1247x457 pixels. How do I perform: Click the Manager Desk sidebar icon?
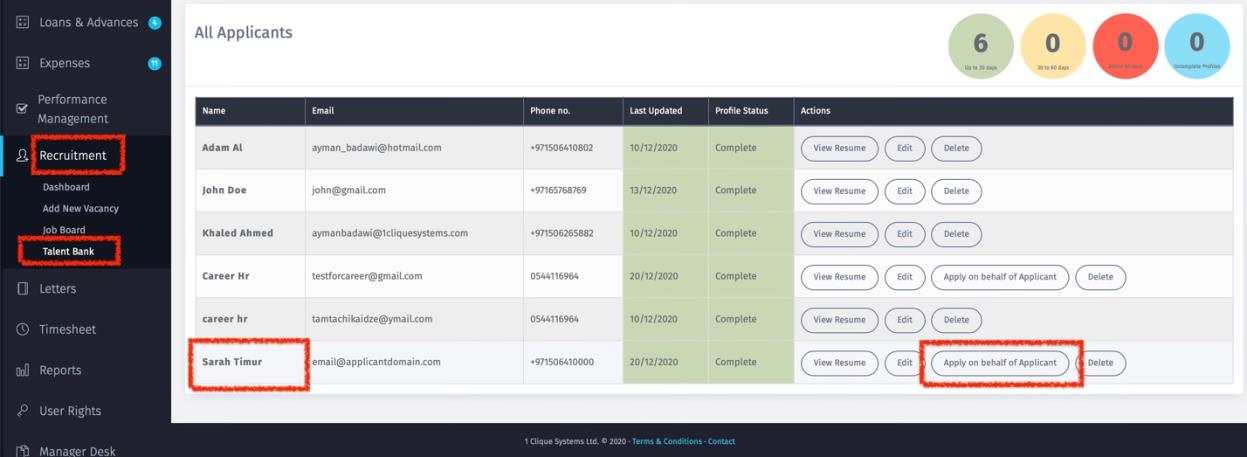click(x=22, y=451)
